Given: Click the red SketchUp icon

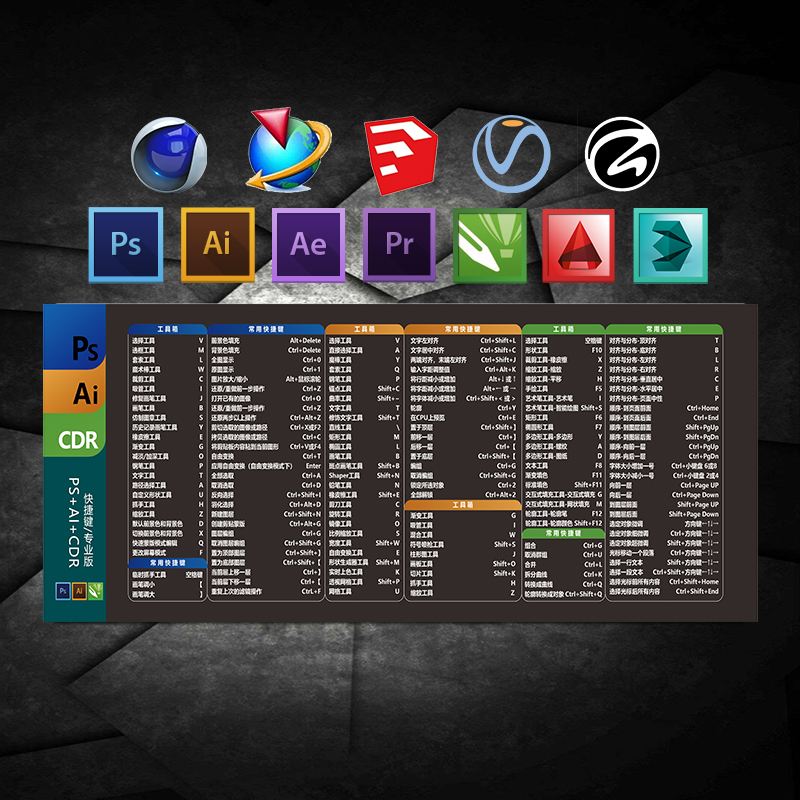Looking at the screenshot, I should [x=401, y=155].
